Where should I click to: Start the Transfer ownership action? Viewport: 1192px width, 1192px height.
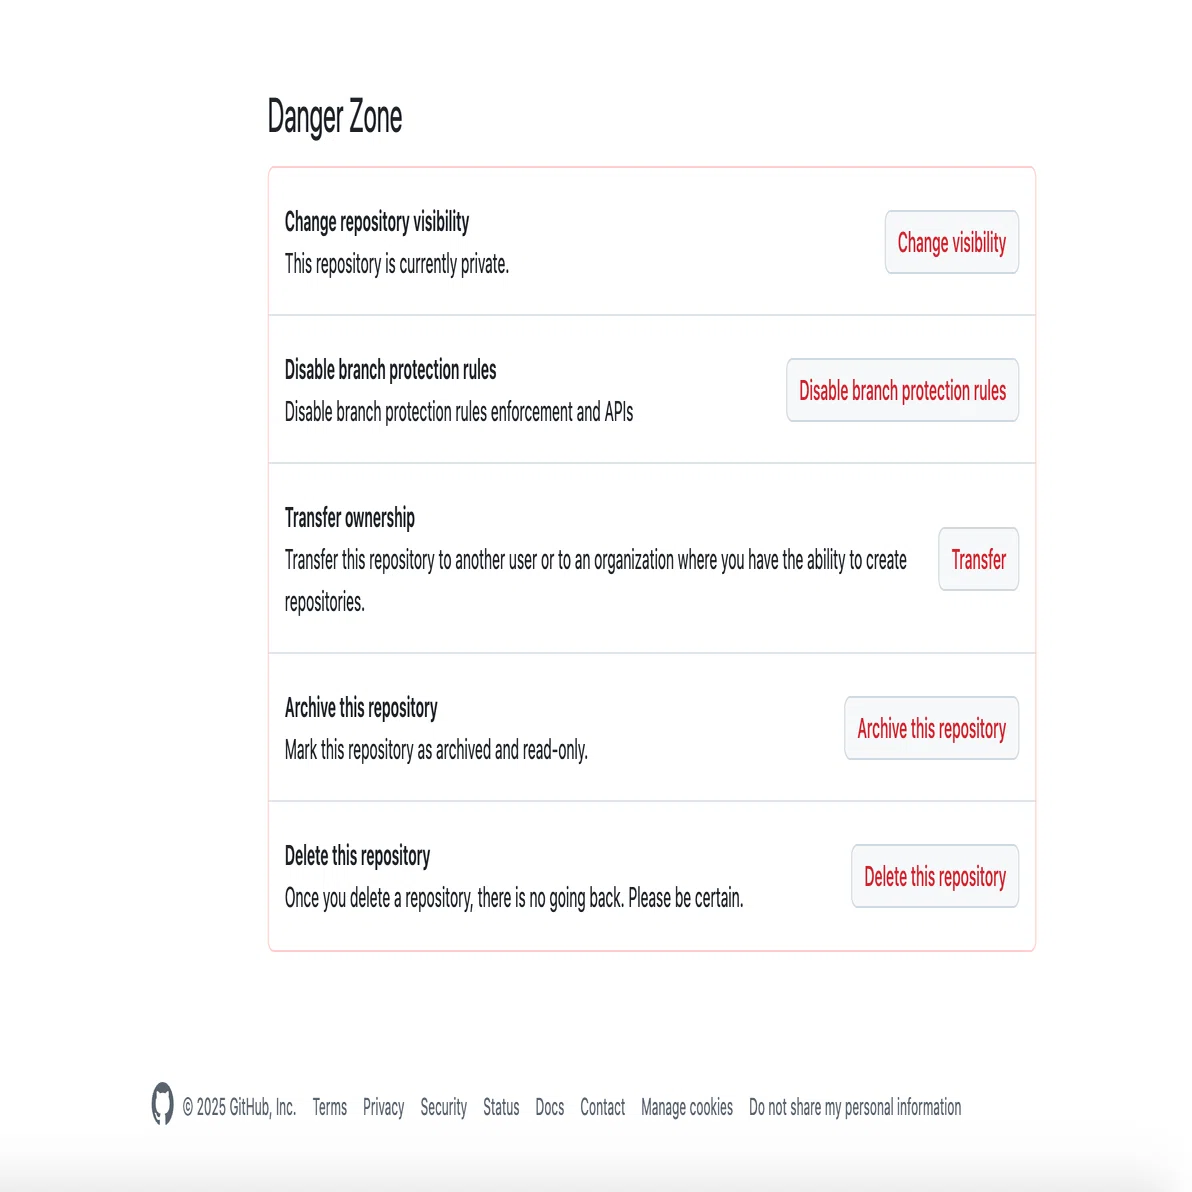(x=978, y=559)
